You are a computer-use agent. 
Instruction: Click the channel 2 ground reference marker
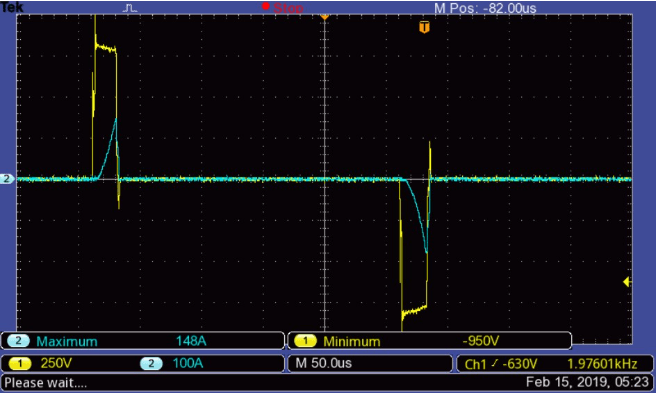click(7, 179)
